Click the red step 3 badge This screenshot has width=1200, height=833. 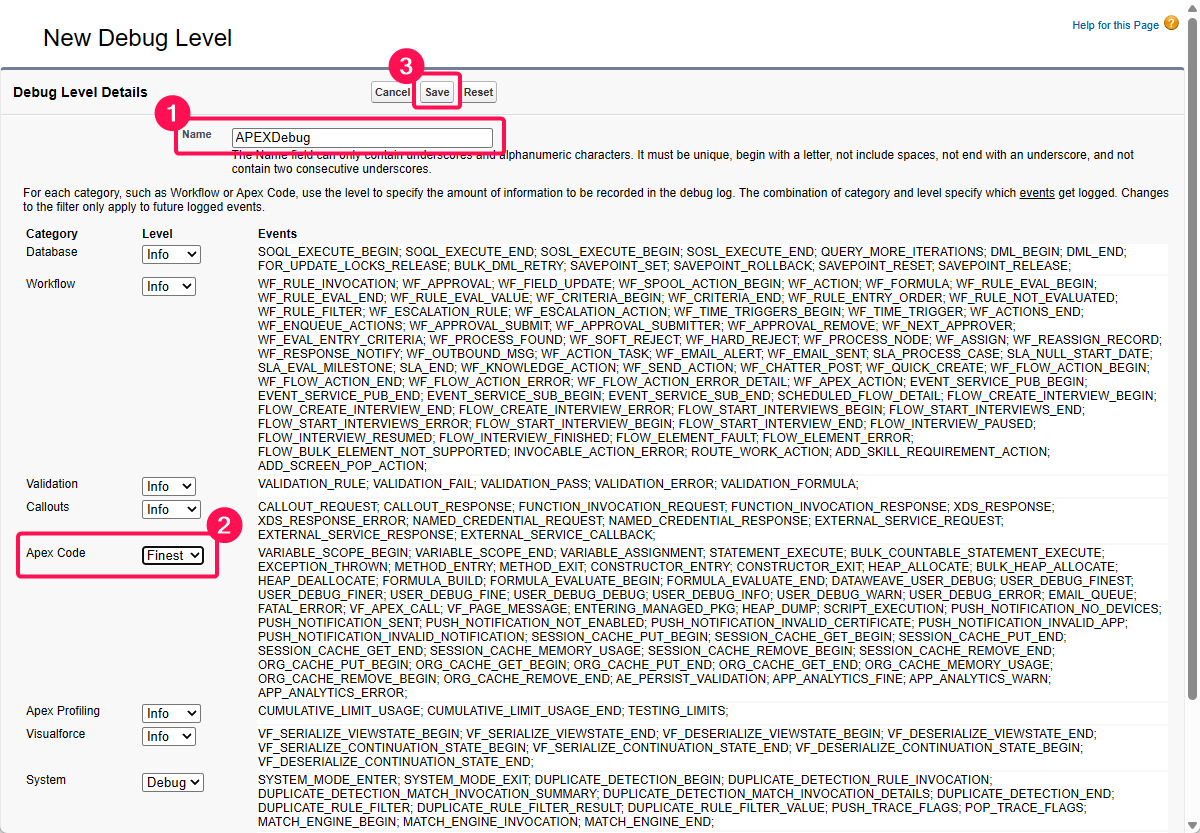[406, 67]
